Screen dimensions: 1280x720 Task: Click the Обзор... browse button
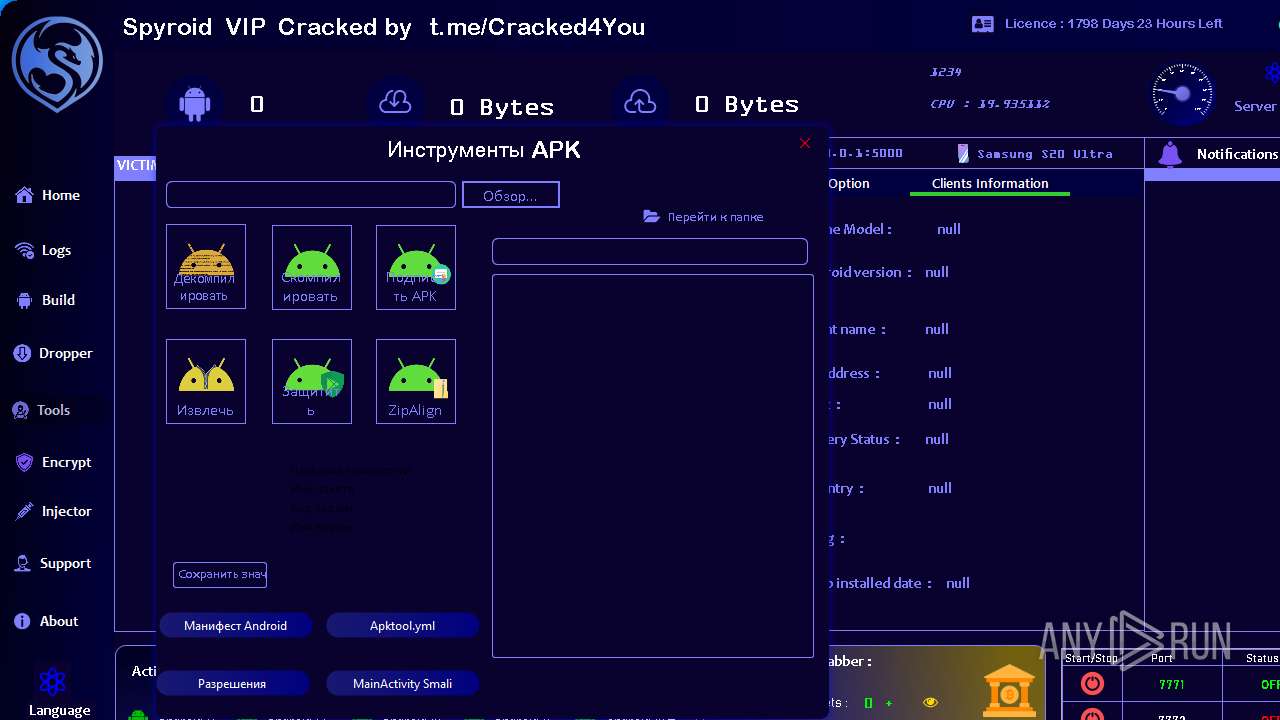510,195
